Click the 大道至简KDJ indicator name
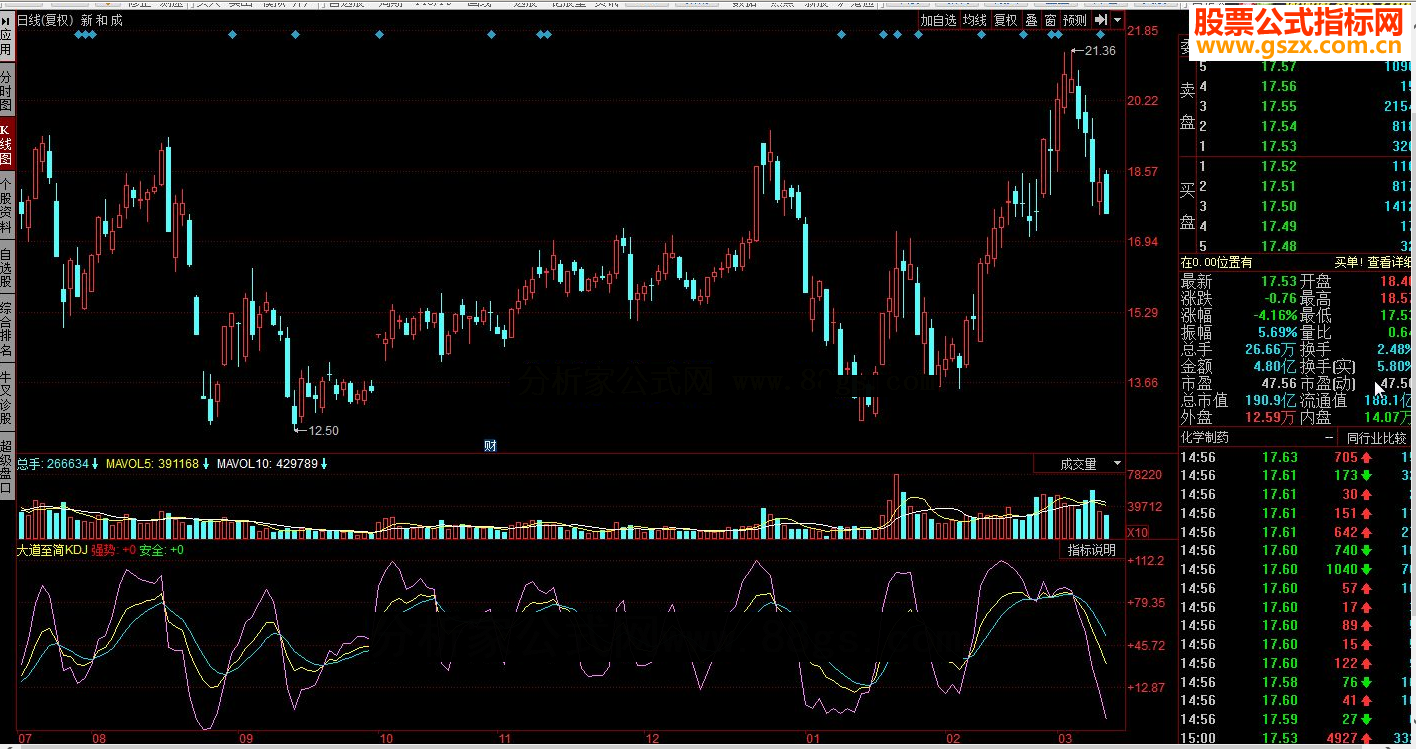Image resolution: width=1416 pixels, height=749 pixels. pyautogui.click(x=52, y=550)
